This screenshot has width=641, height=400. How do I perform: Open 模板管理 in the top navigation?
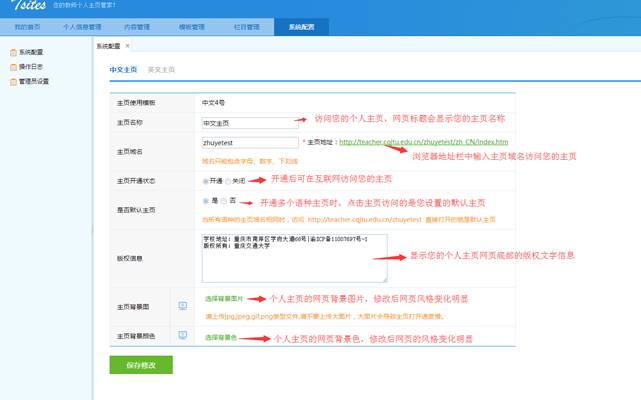pos(192,27)
